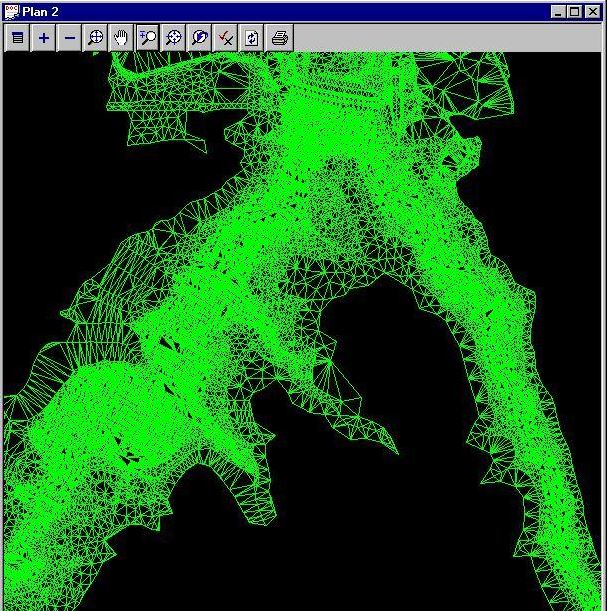Maximize the Plan 2 window

(x=575, y=12)
